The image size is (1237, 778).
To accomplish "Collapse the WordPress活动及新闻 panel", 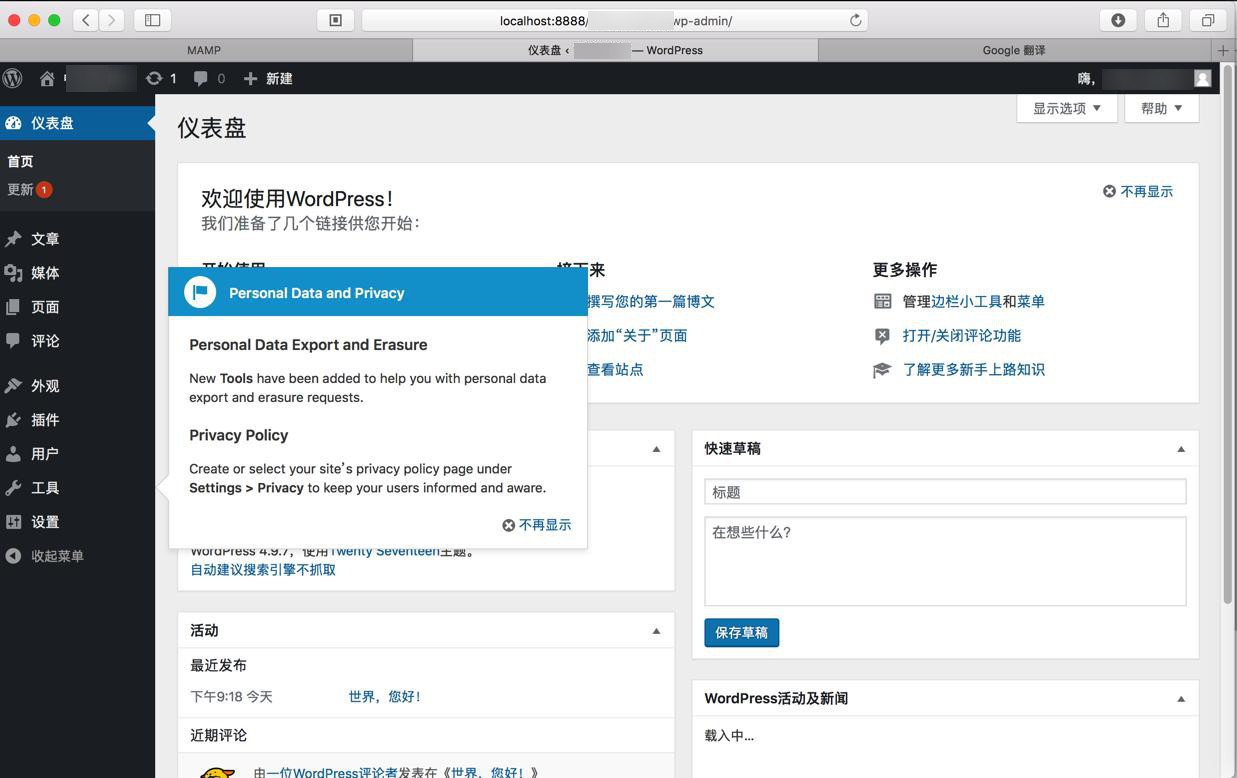I will (x=1181, y=699).
